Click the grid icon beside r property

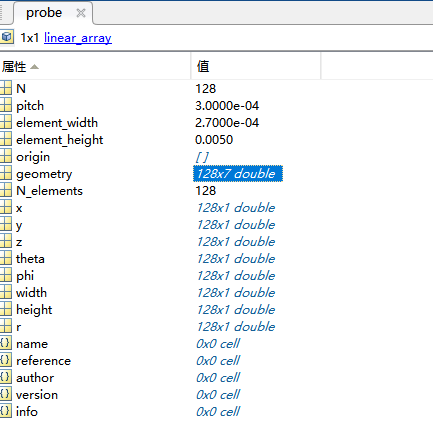[x=5, y=326]
